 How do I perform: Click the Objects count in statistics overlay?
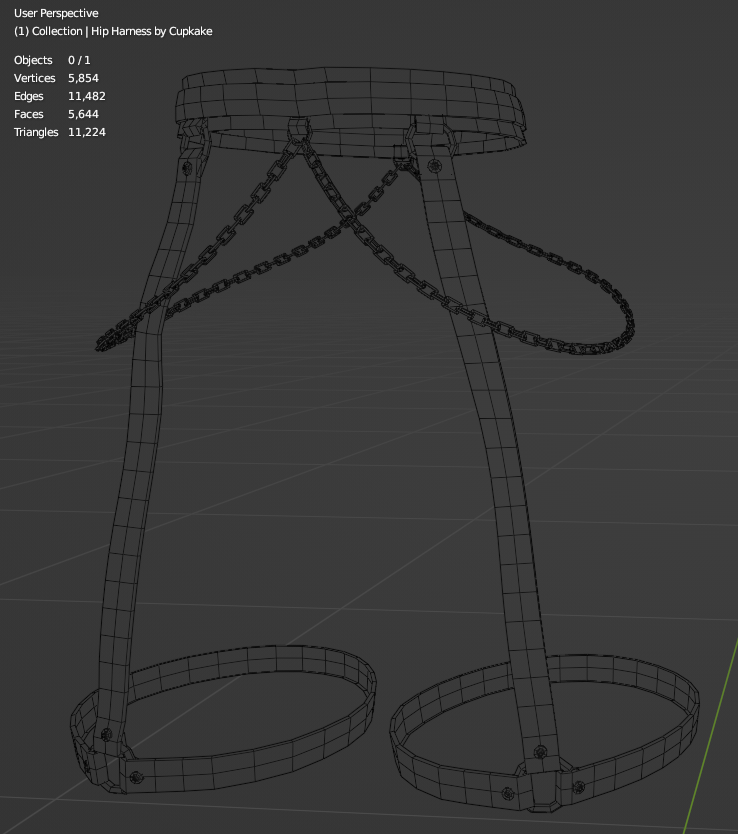pos(52,60)
